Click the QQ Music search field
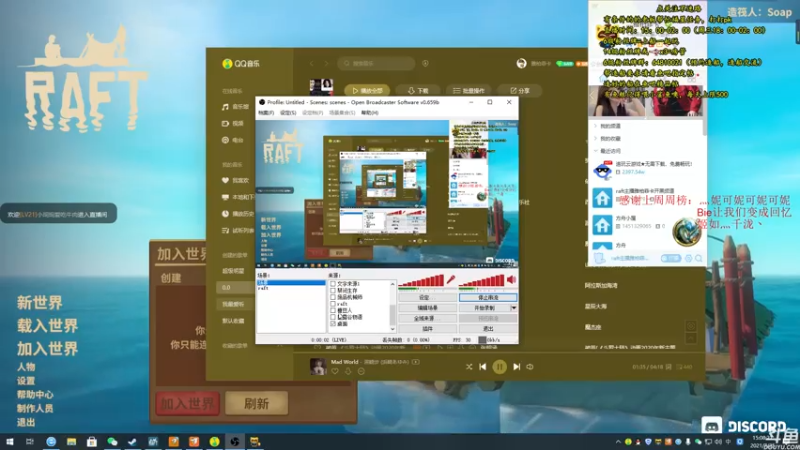The width and height of the screenshot is (800, 450). tap(376, 63)
